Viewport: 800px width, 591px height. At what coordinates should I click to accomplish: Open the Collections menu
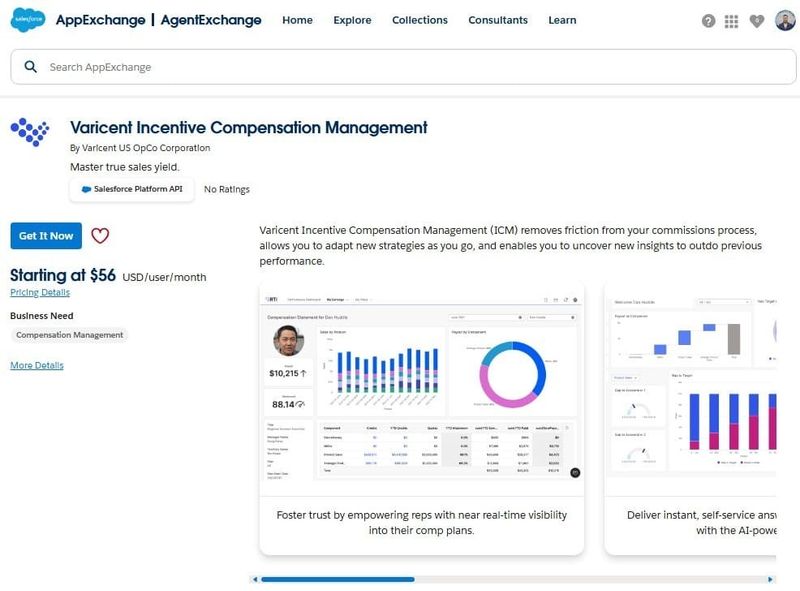[419, 20]
